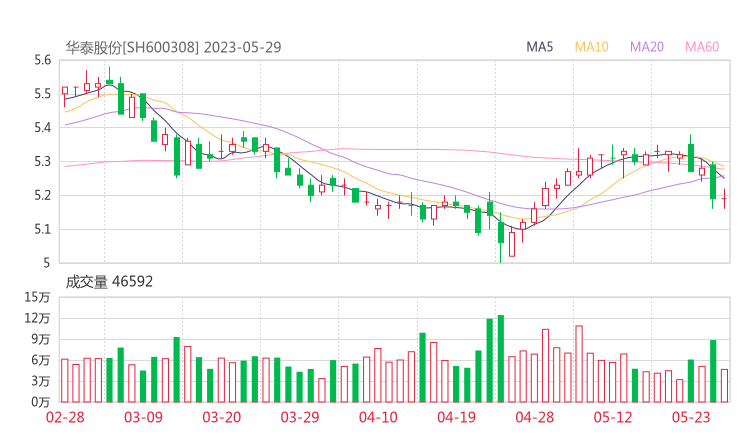Select the 03-09 date axis label

pyautogui.click(x=143, y=417)
